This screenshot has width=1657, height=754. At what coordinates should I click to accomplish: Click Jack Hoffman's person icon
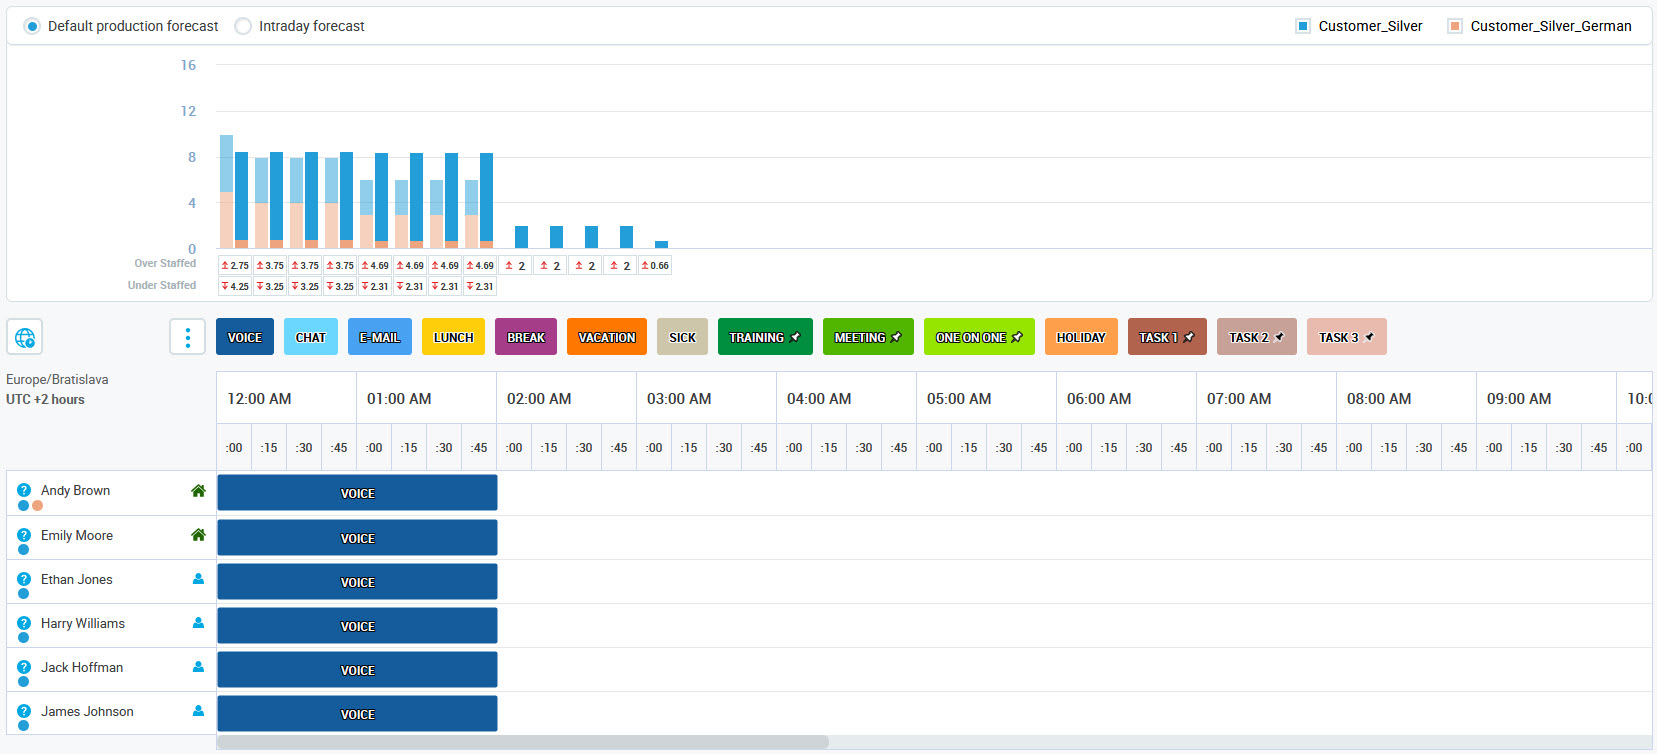[x=198, y=667]
